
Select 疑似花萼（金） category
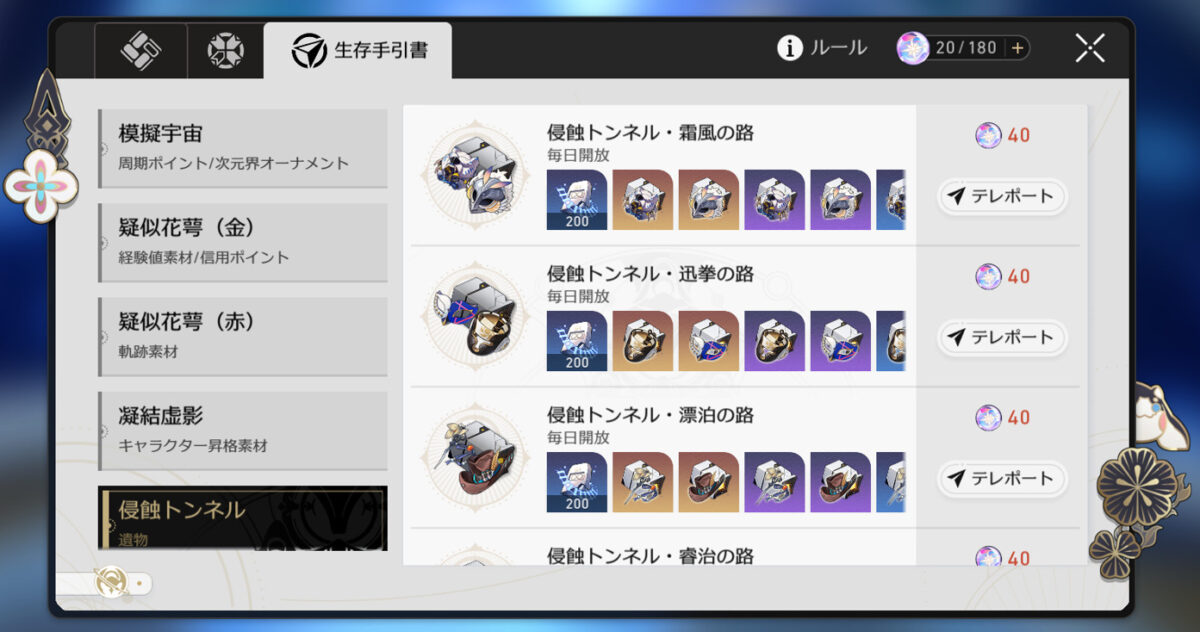(243, 243)
